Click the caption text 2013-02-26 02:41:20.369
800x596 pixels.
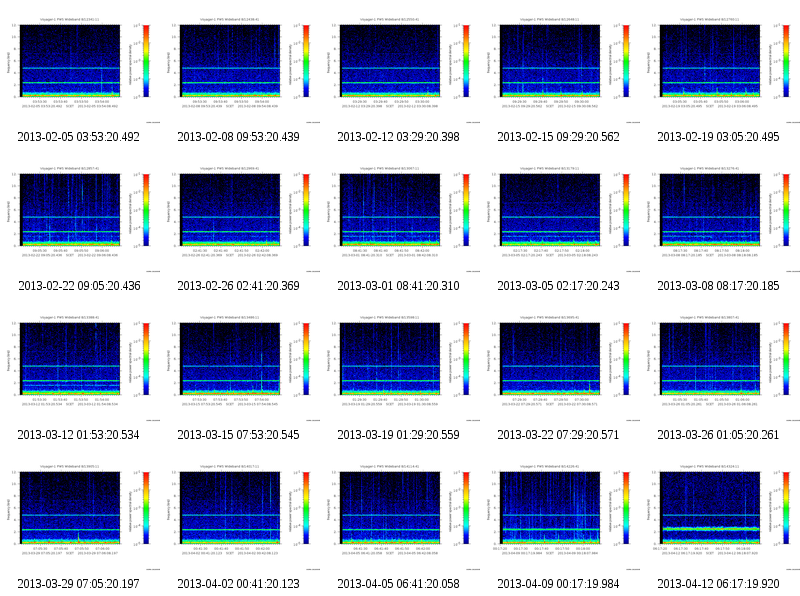point(238,286)
